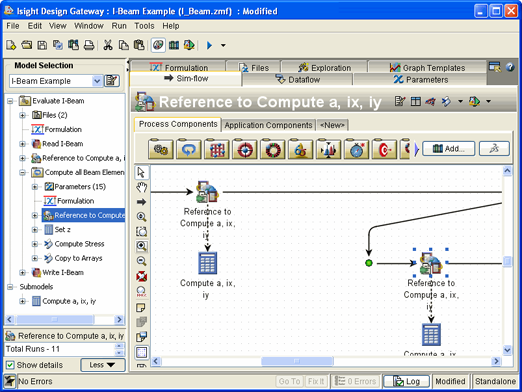Click the spreadsheet Compute a, ix, iy node
Screen dimensions: 522x392
[207, 263]
